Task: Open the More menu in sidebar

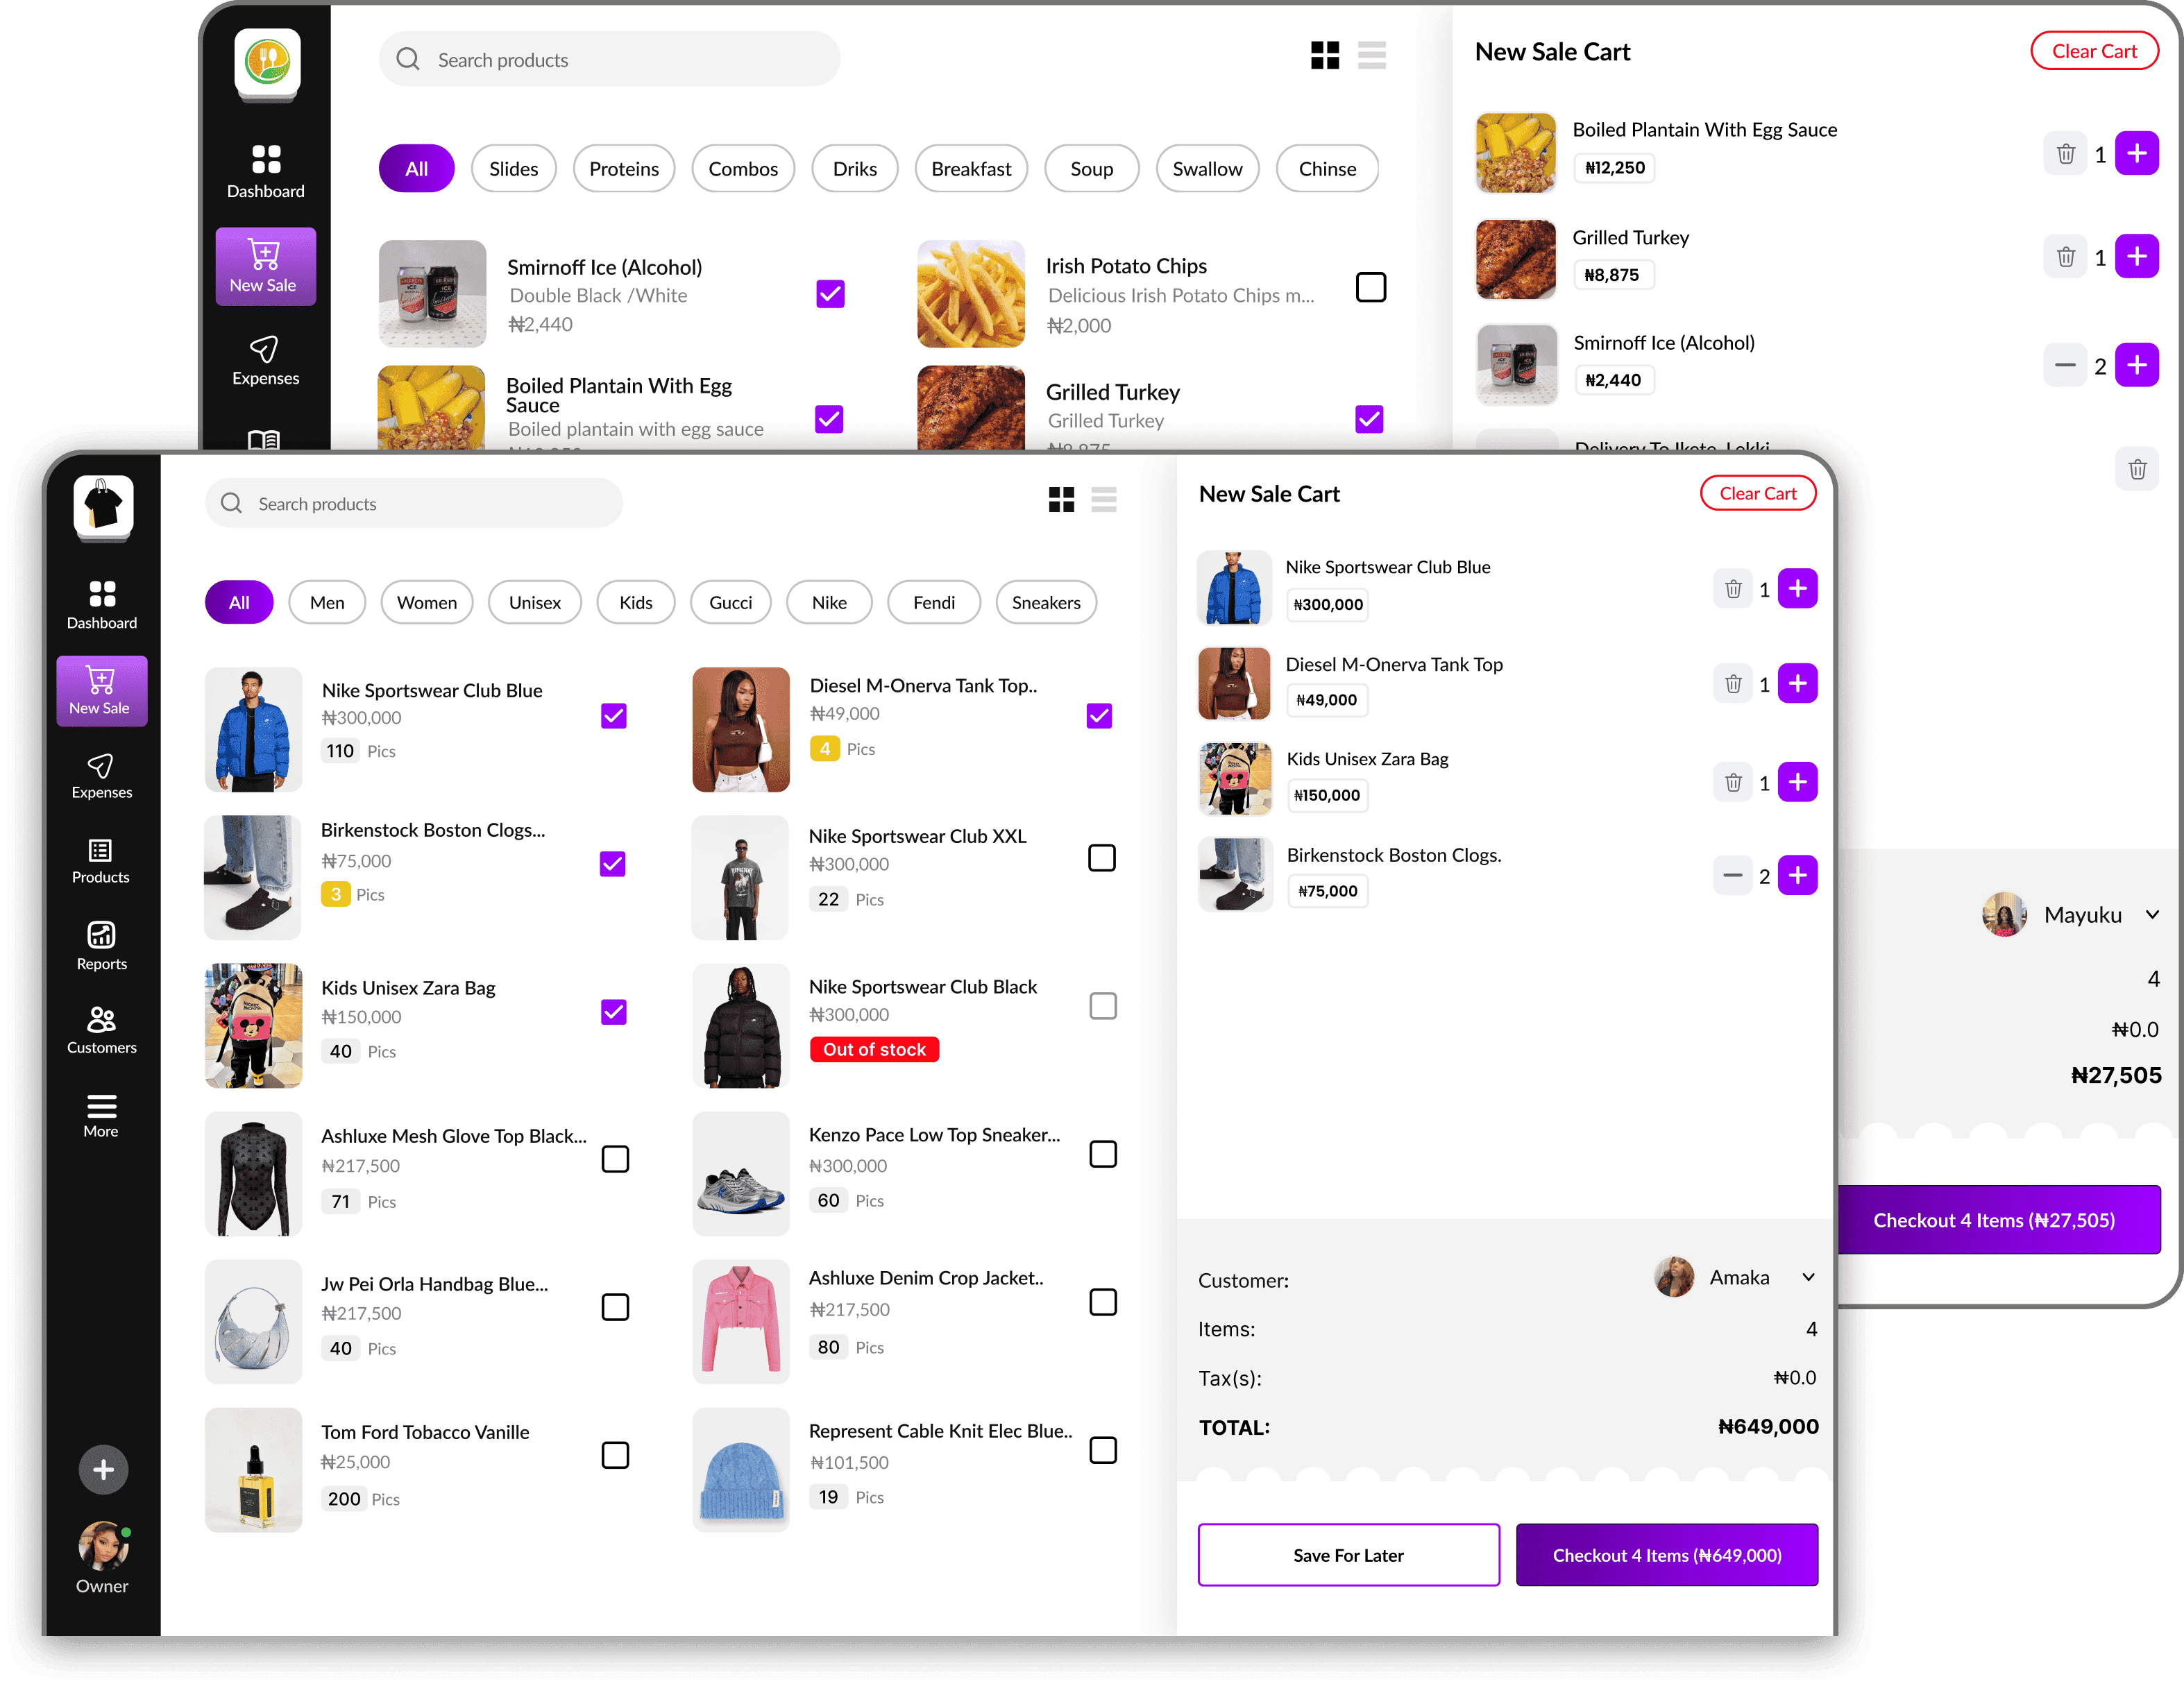Action: 101,1115
